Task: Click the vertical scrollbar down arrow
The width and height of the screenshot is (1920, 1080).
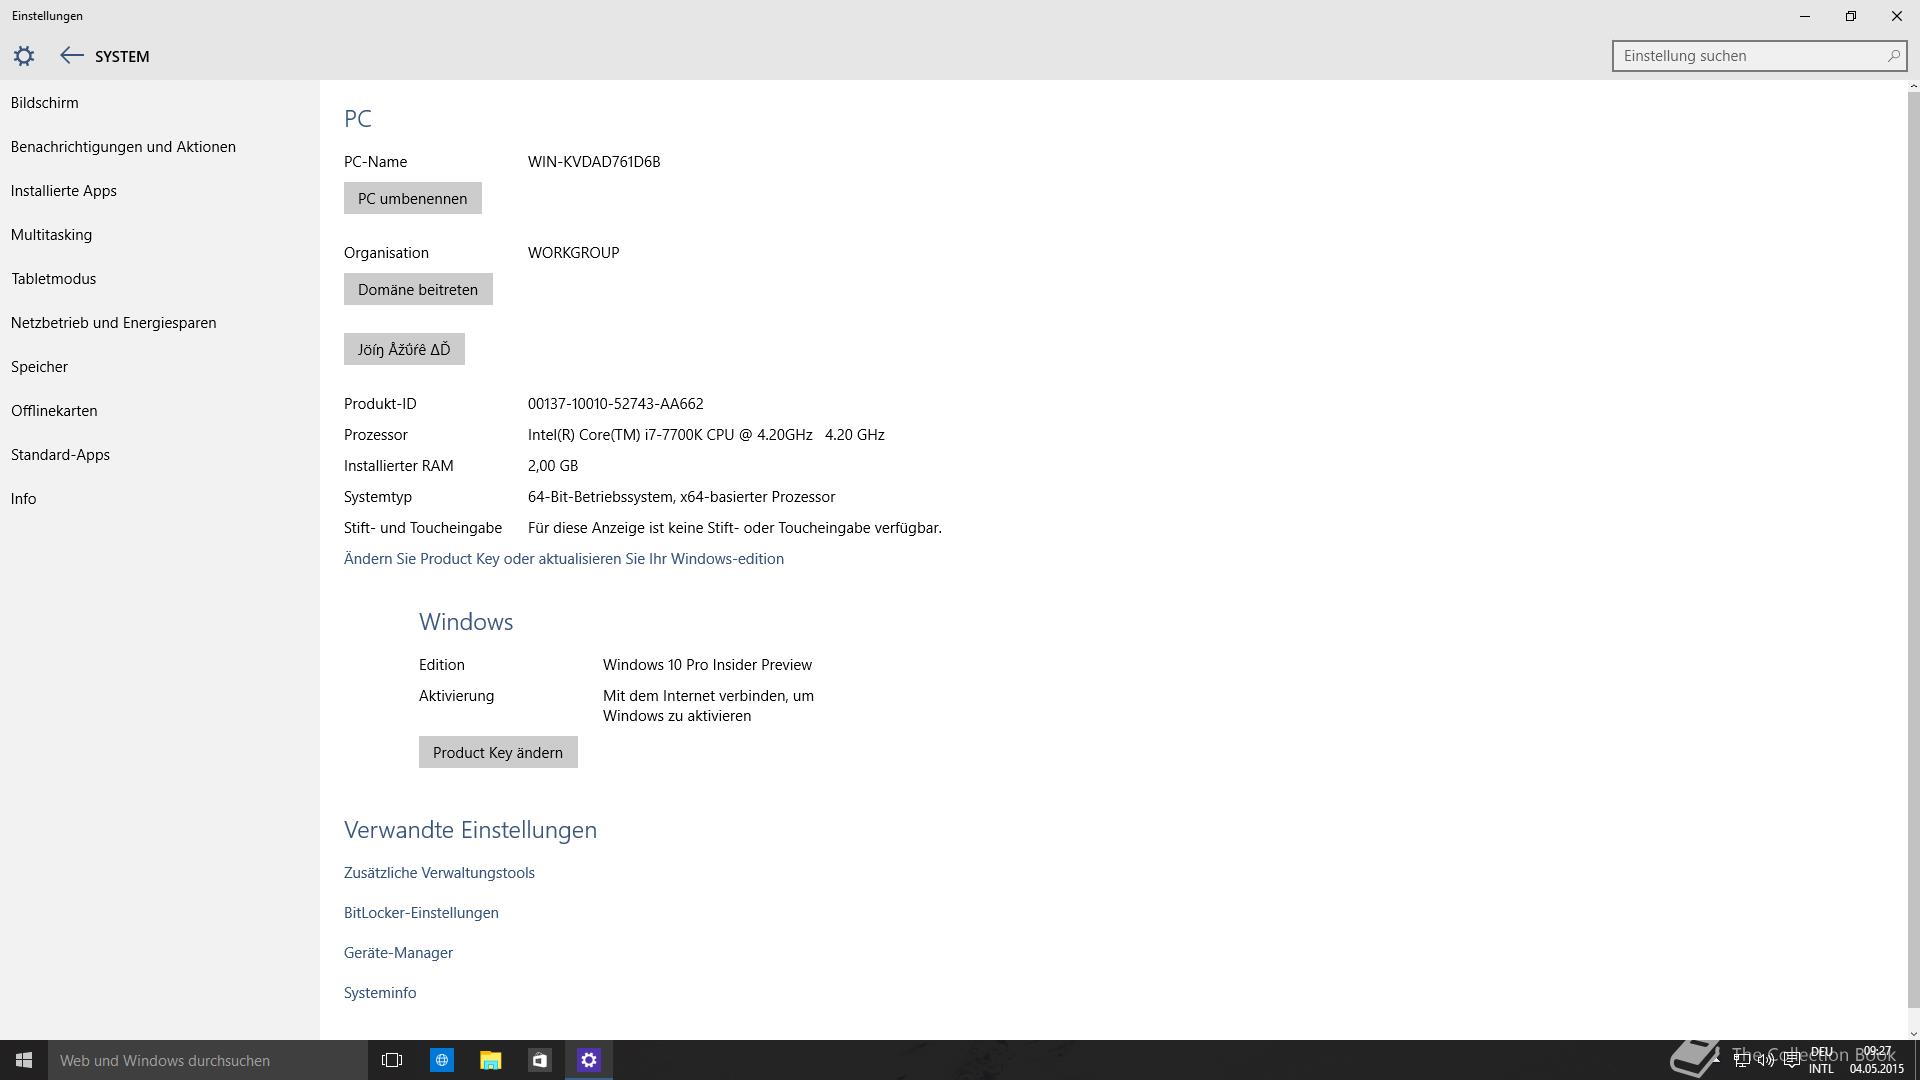Action: pyautogui.click(x=1913, y=1034)
